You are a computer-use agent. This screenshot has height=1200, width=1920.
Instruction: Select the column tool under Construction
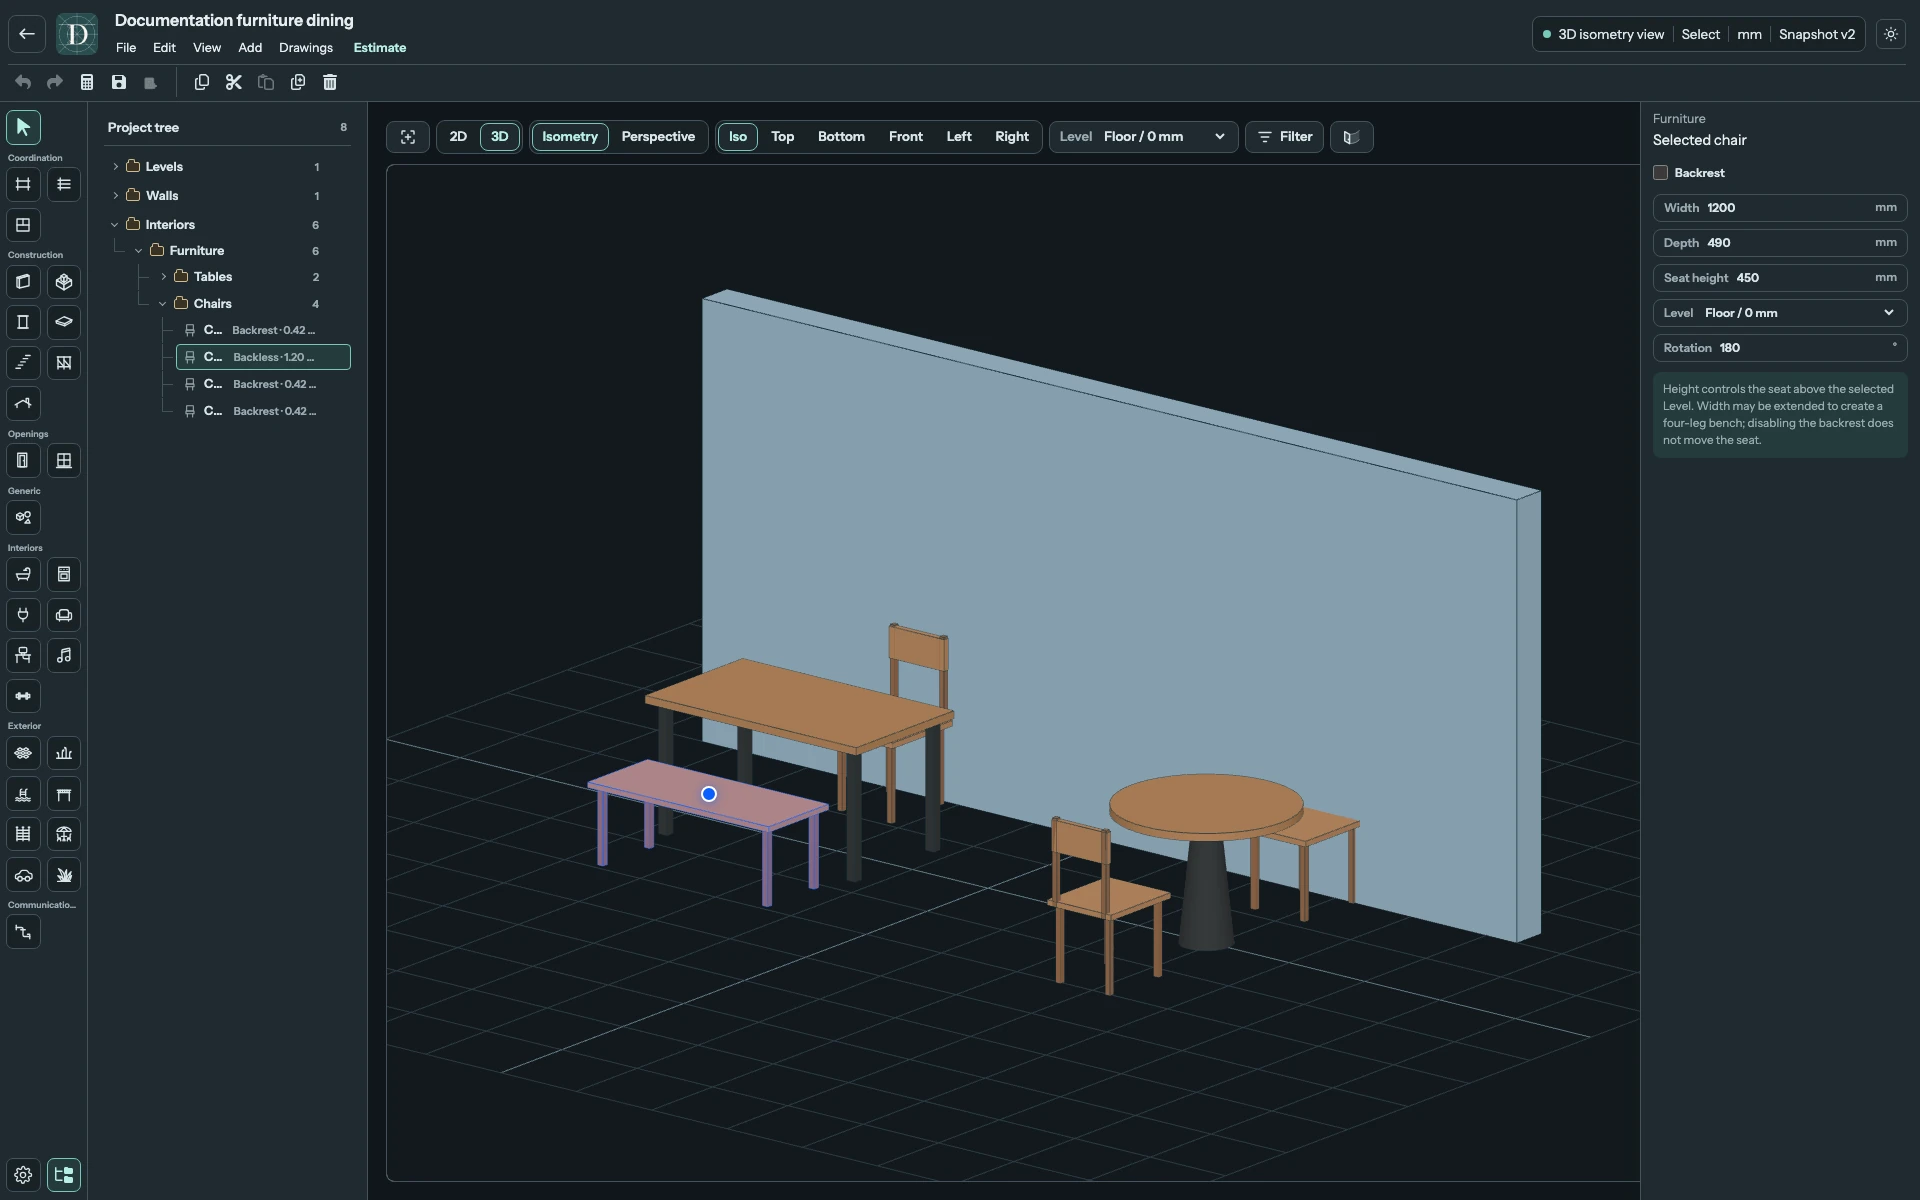click(23, 322)
